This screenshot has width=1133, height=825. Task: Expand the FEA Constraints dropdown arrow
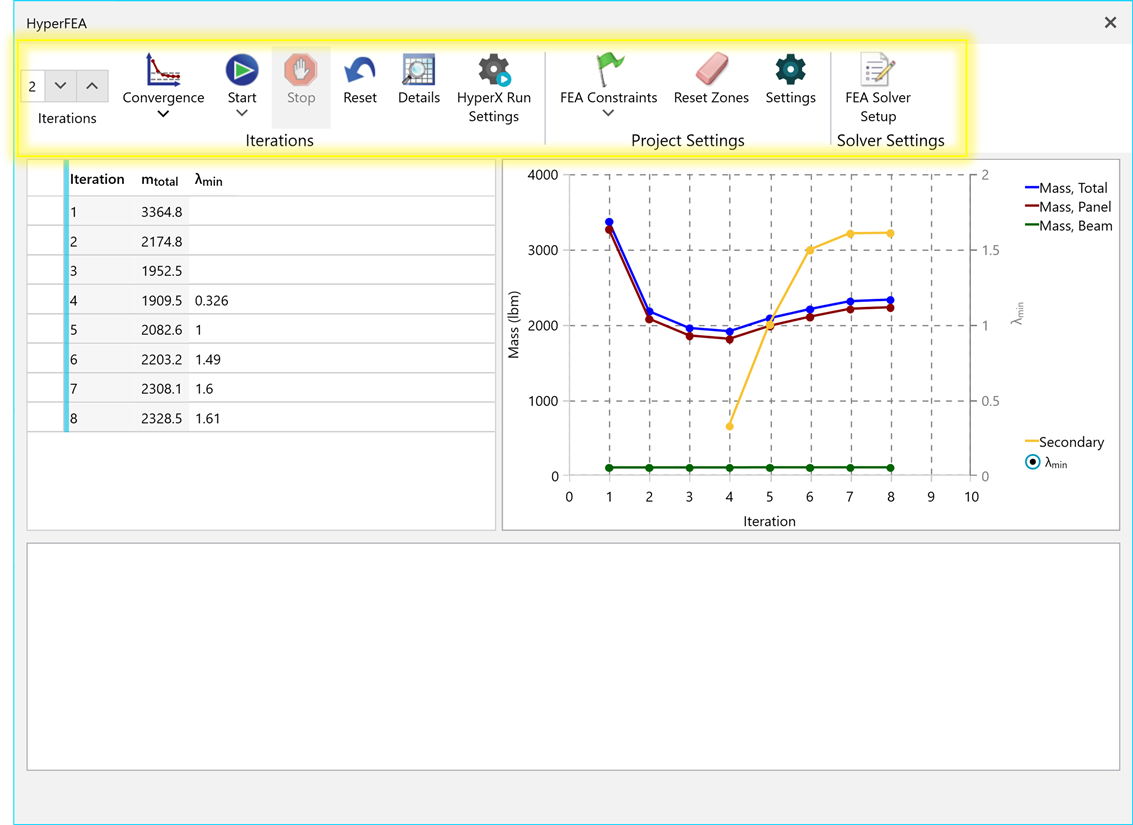click(x=608, y=113)
